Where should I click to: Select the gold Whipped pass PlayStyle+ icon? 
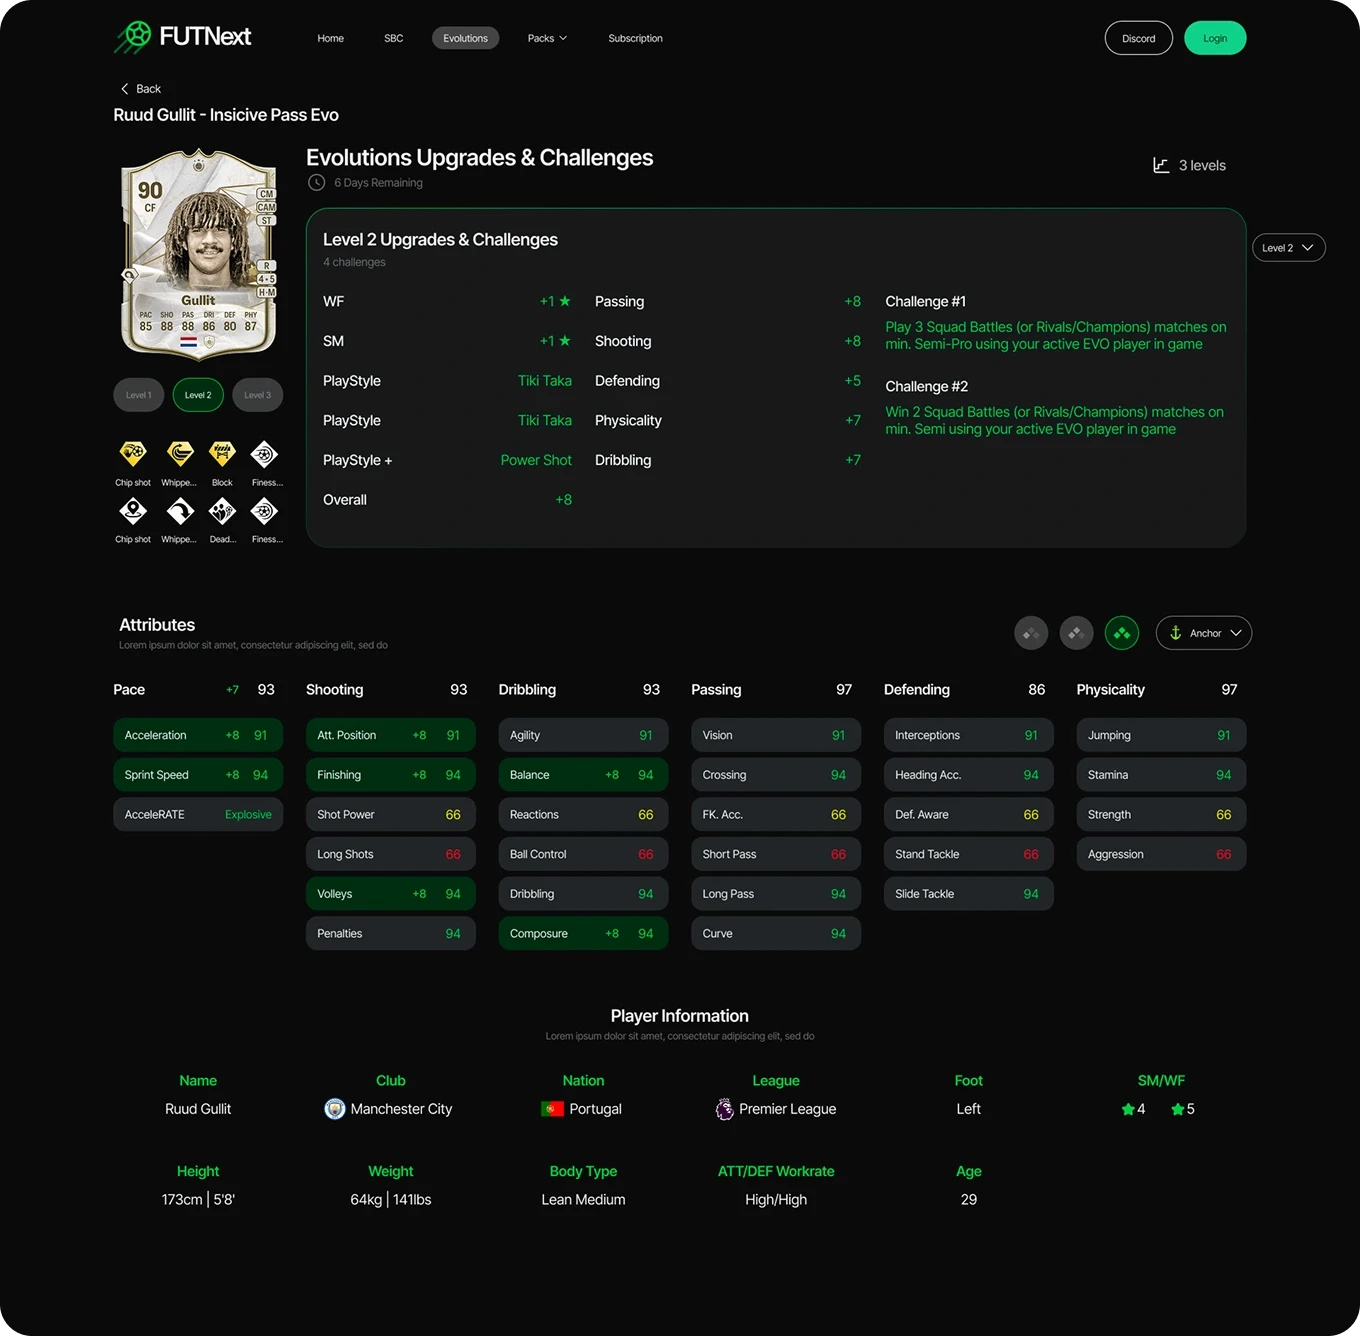tap(180, 454)
